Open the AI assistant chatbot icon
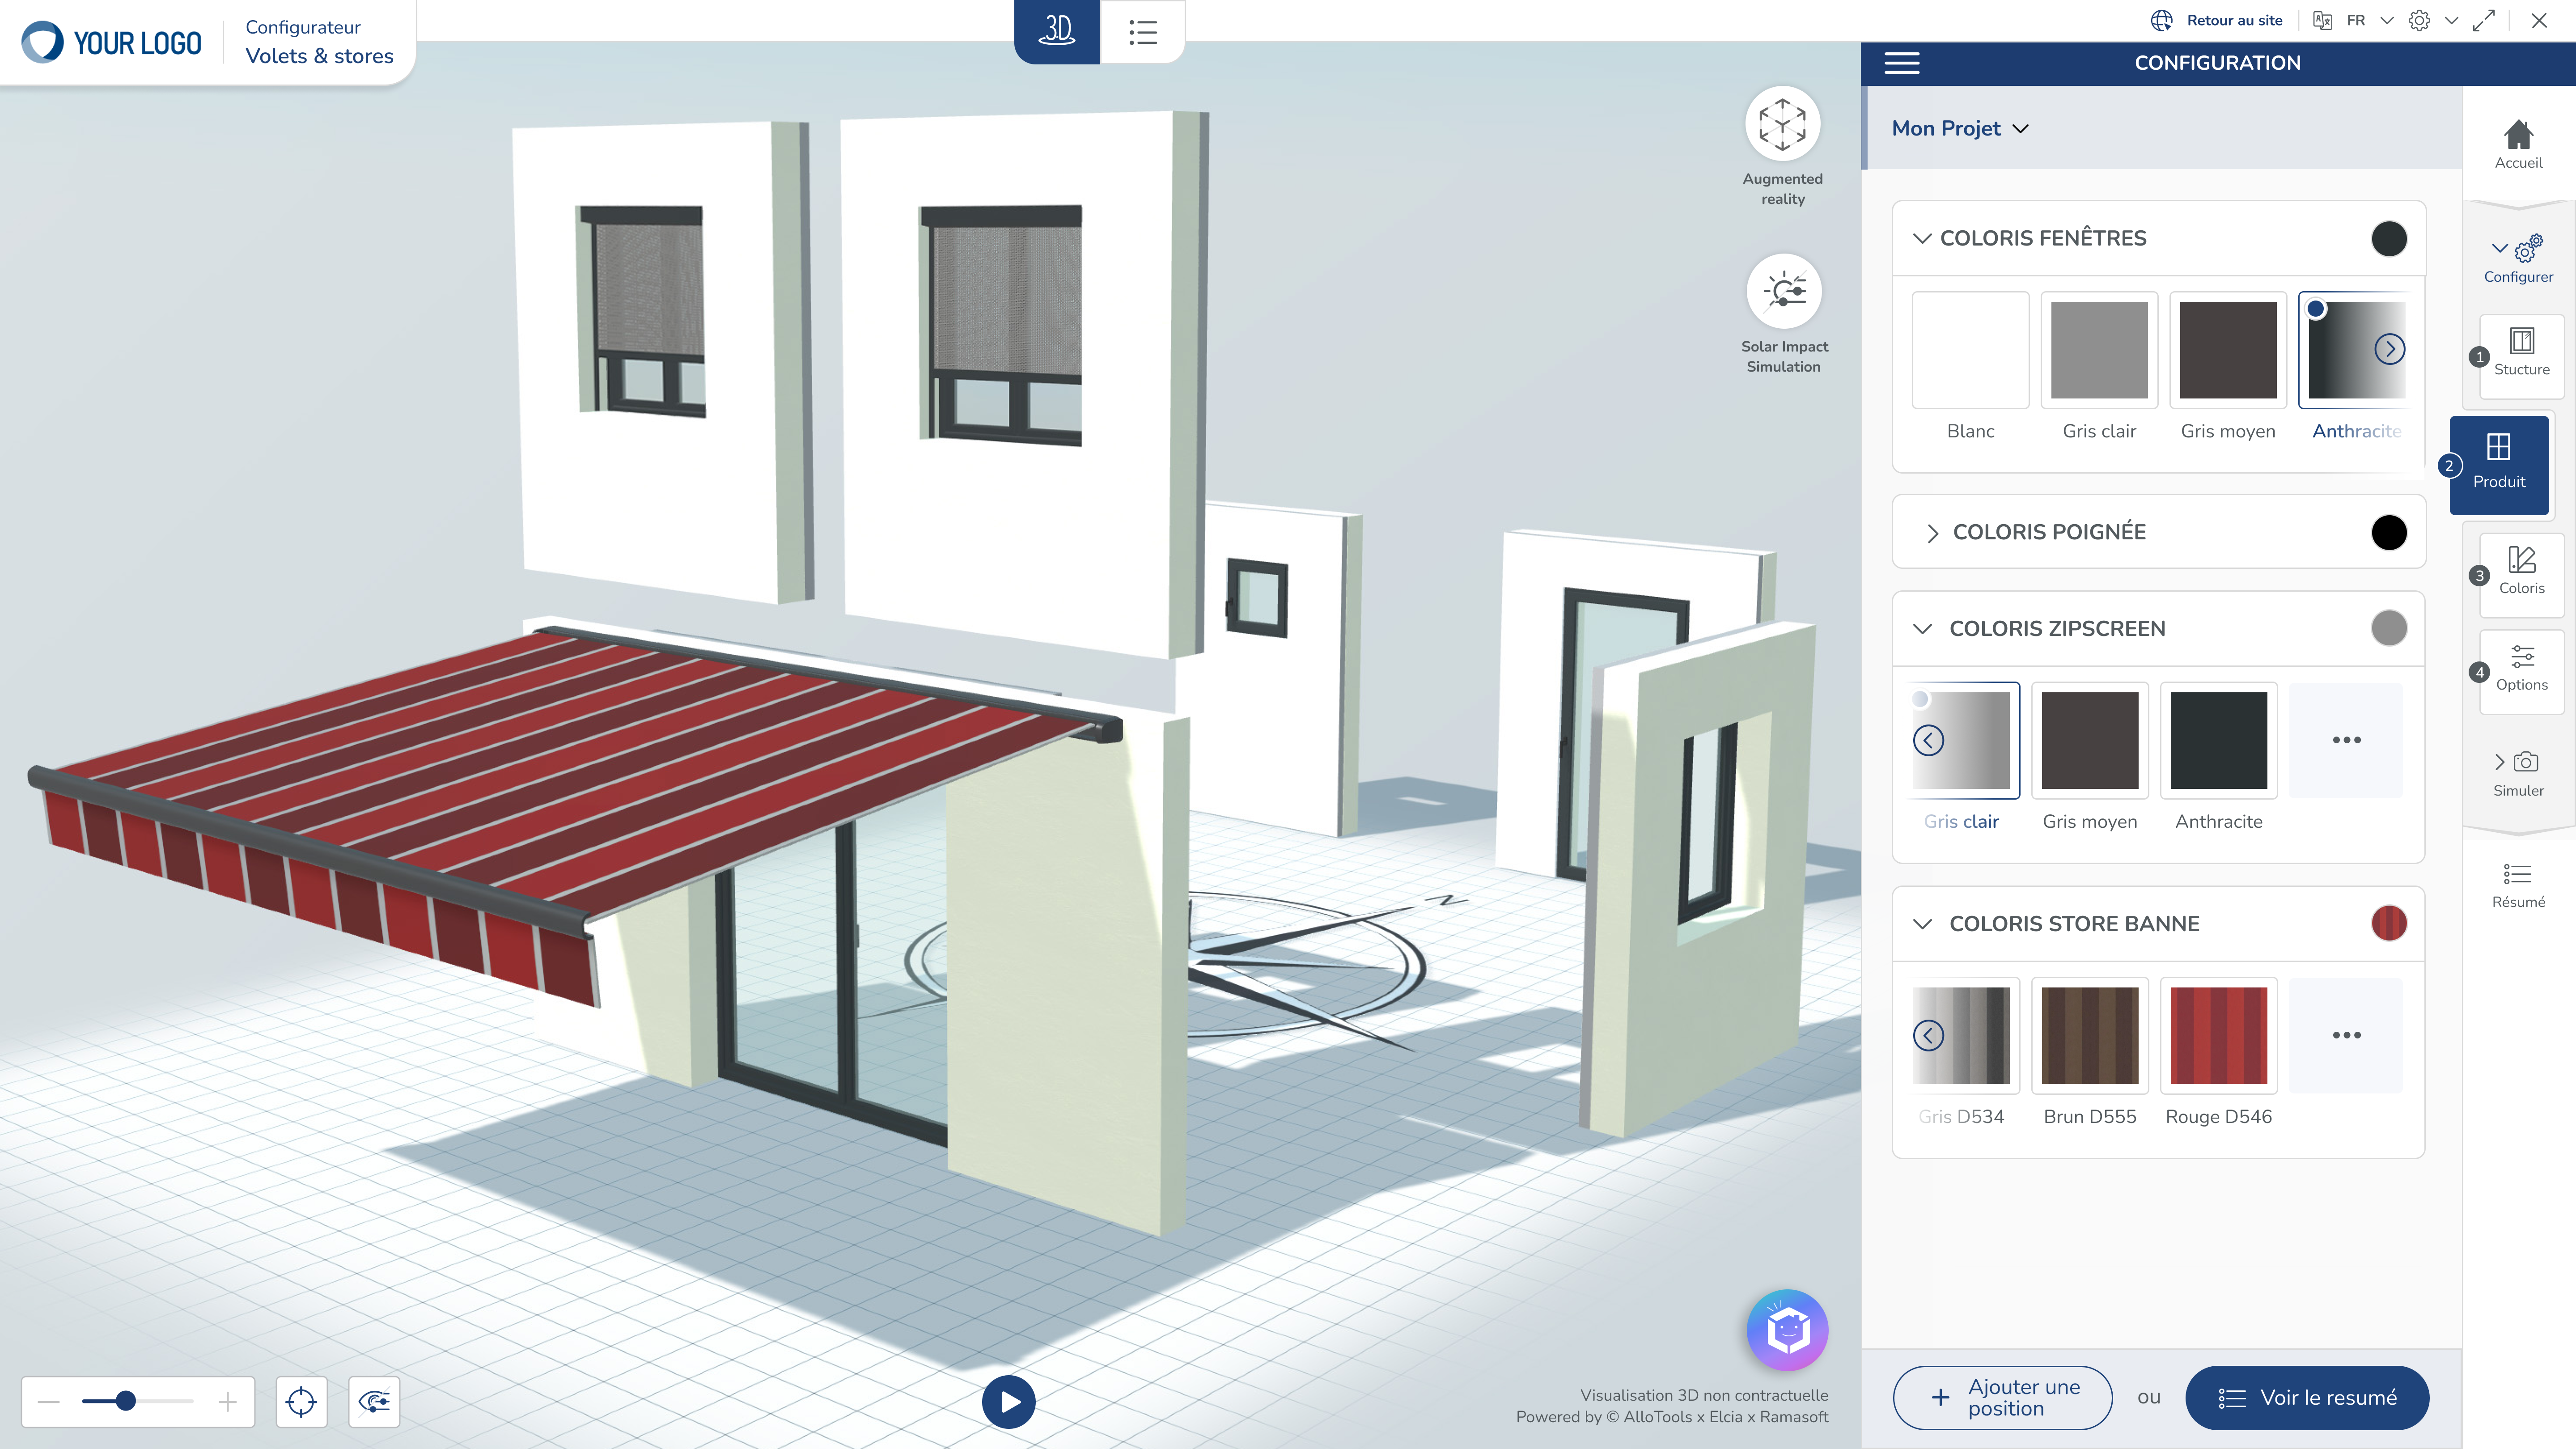This screenshot has width=2576, height=1449. [x=1787, y=1329]
